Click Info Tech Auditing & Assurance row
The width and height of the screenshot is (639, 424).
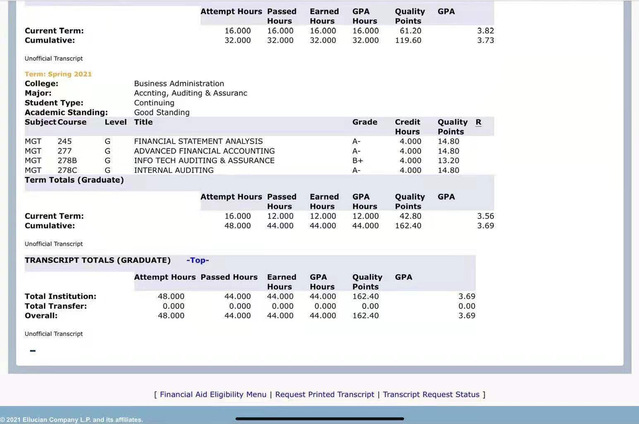point(204,160)
